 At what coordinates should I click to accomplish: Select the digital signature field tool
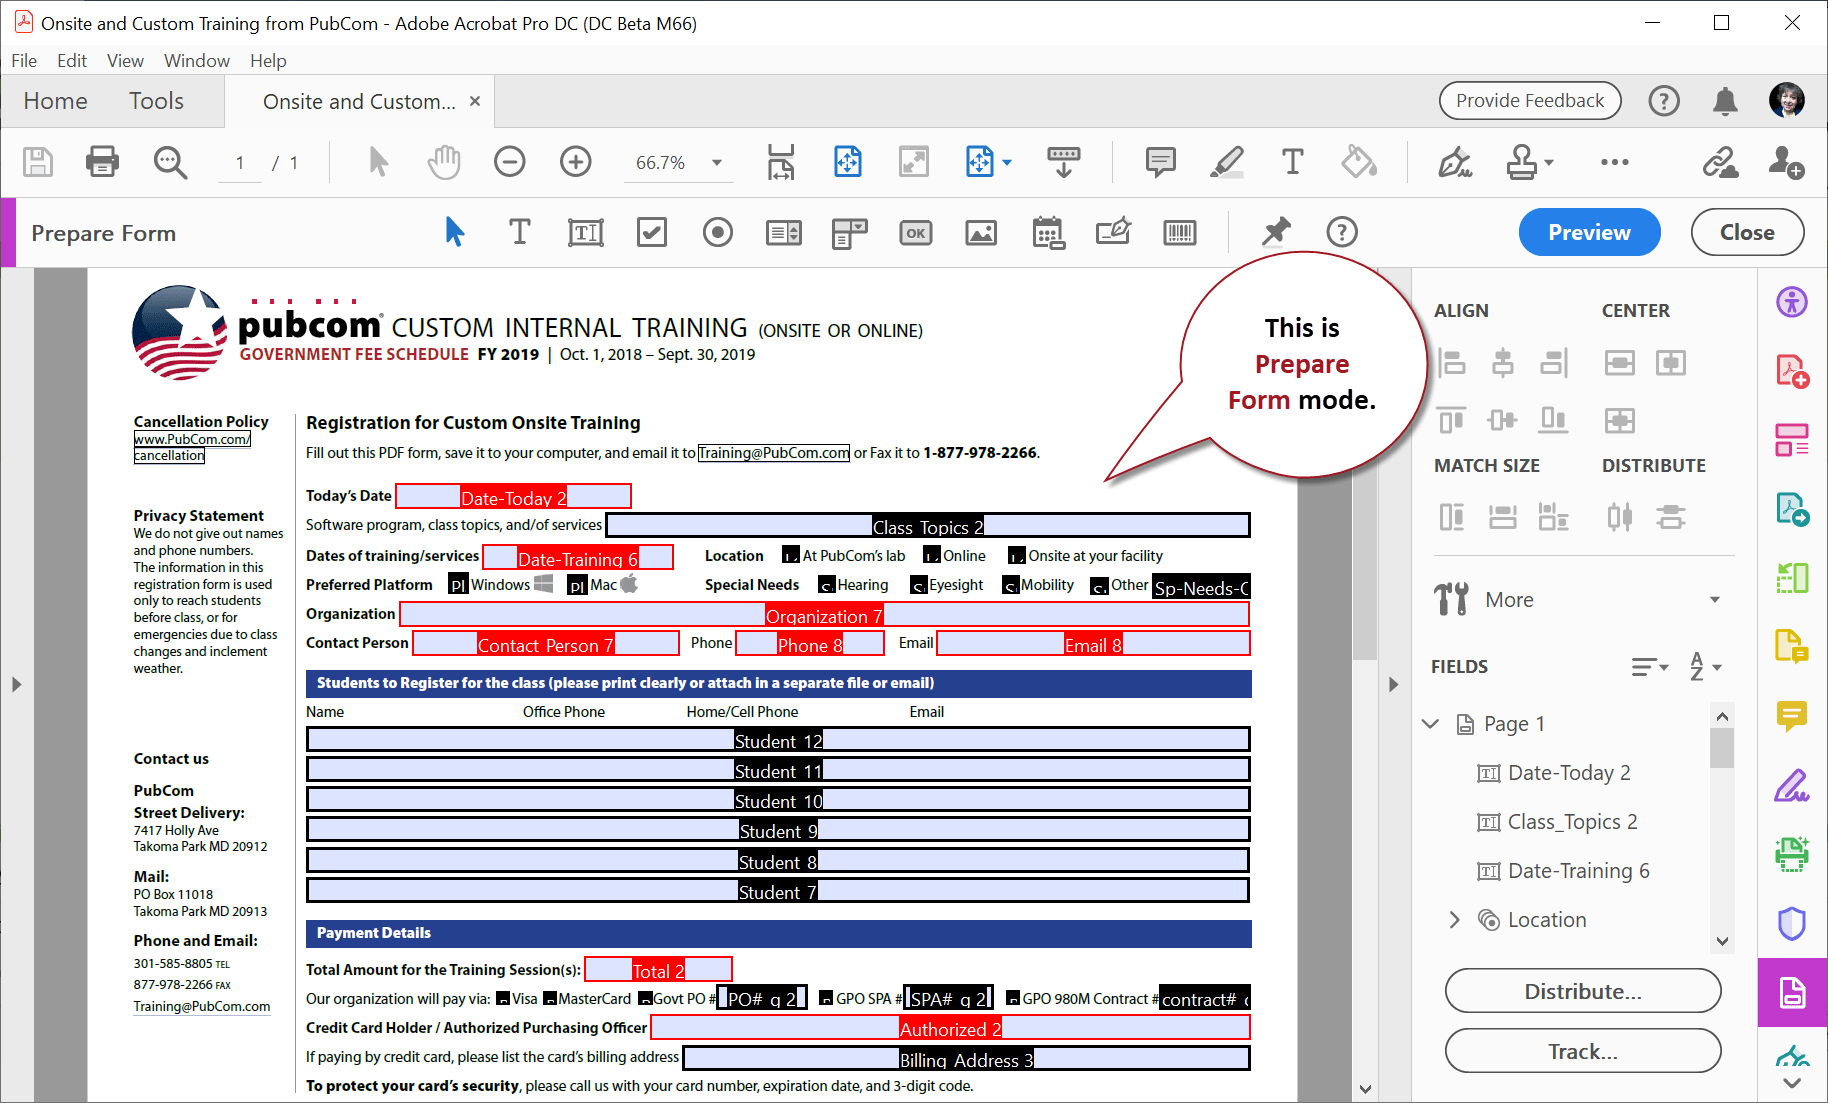pyautogui.click(x=1113, y=232)
